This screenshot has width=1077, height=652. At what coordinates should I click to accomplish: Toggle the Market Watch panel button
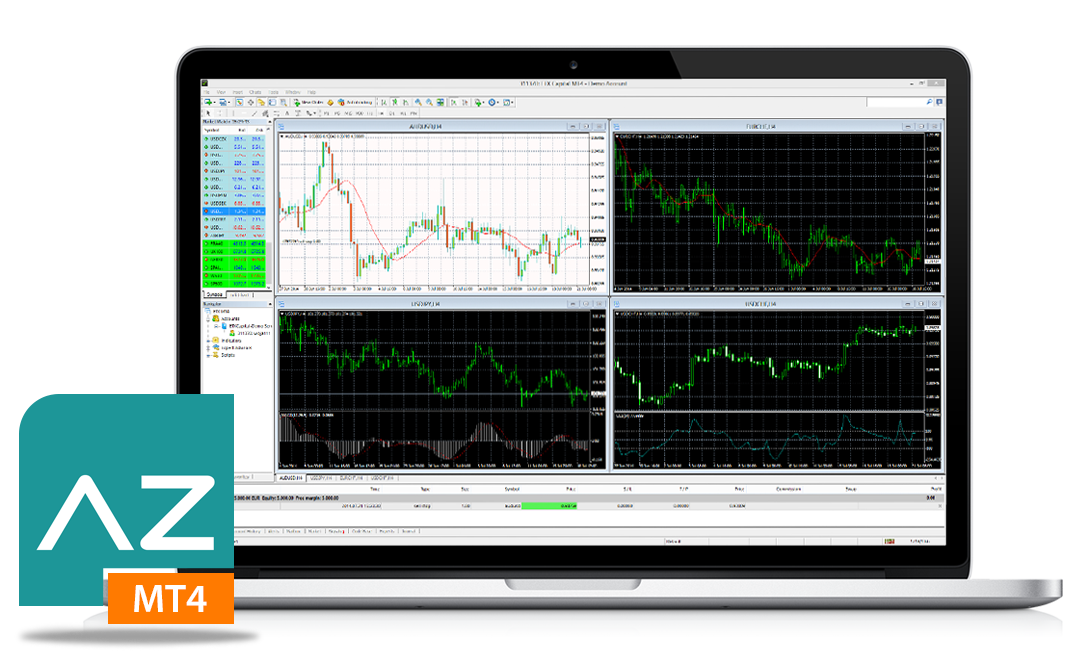pyautogui.click(x=239, y=102)
